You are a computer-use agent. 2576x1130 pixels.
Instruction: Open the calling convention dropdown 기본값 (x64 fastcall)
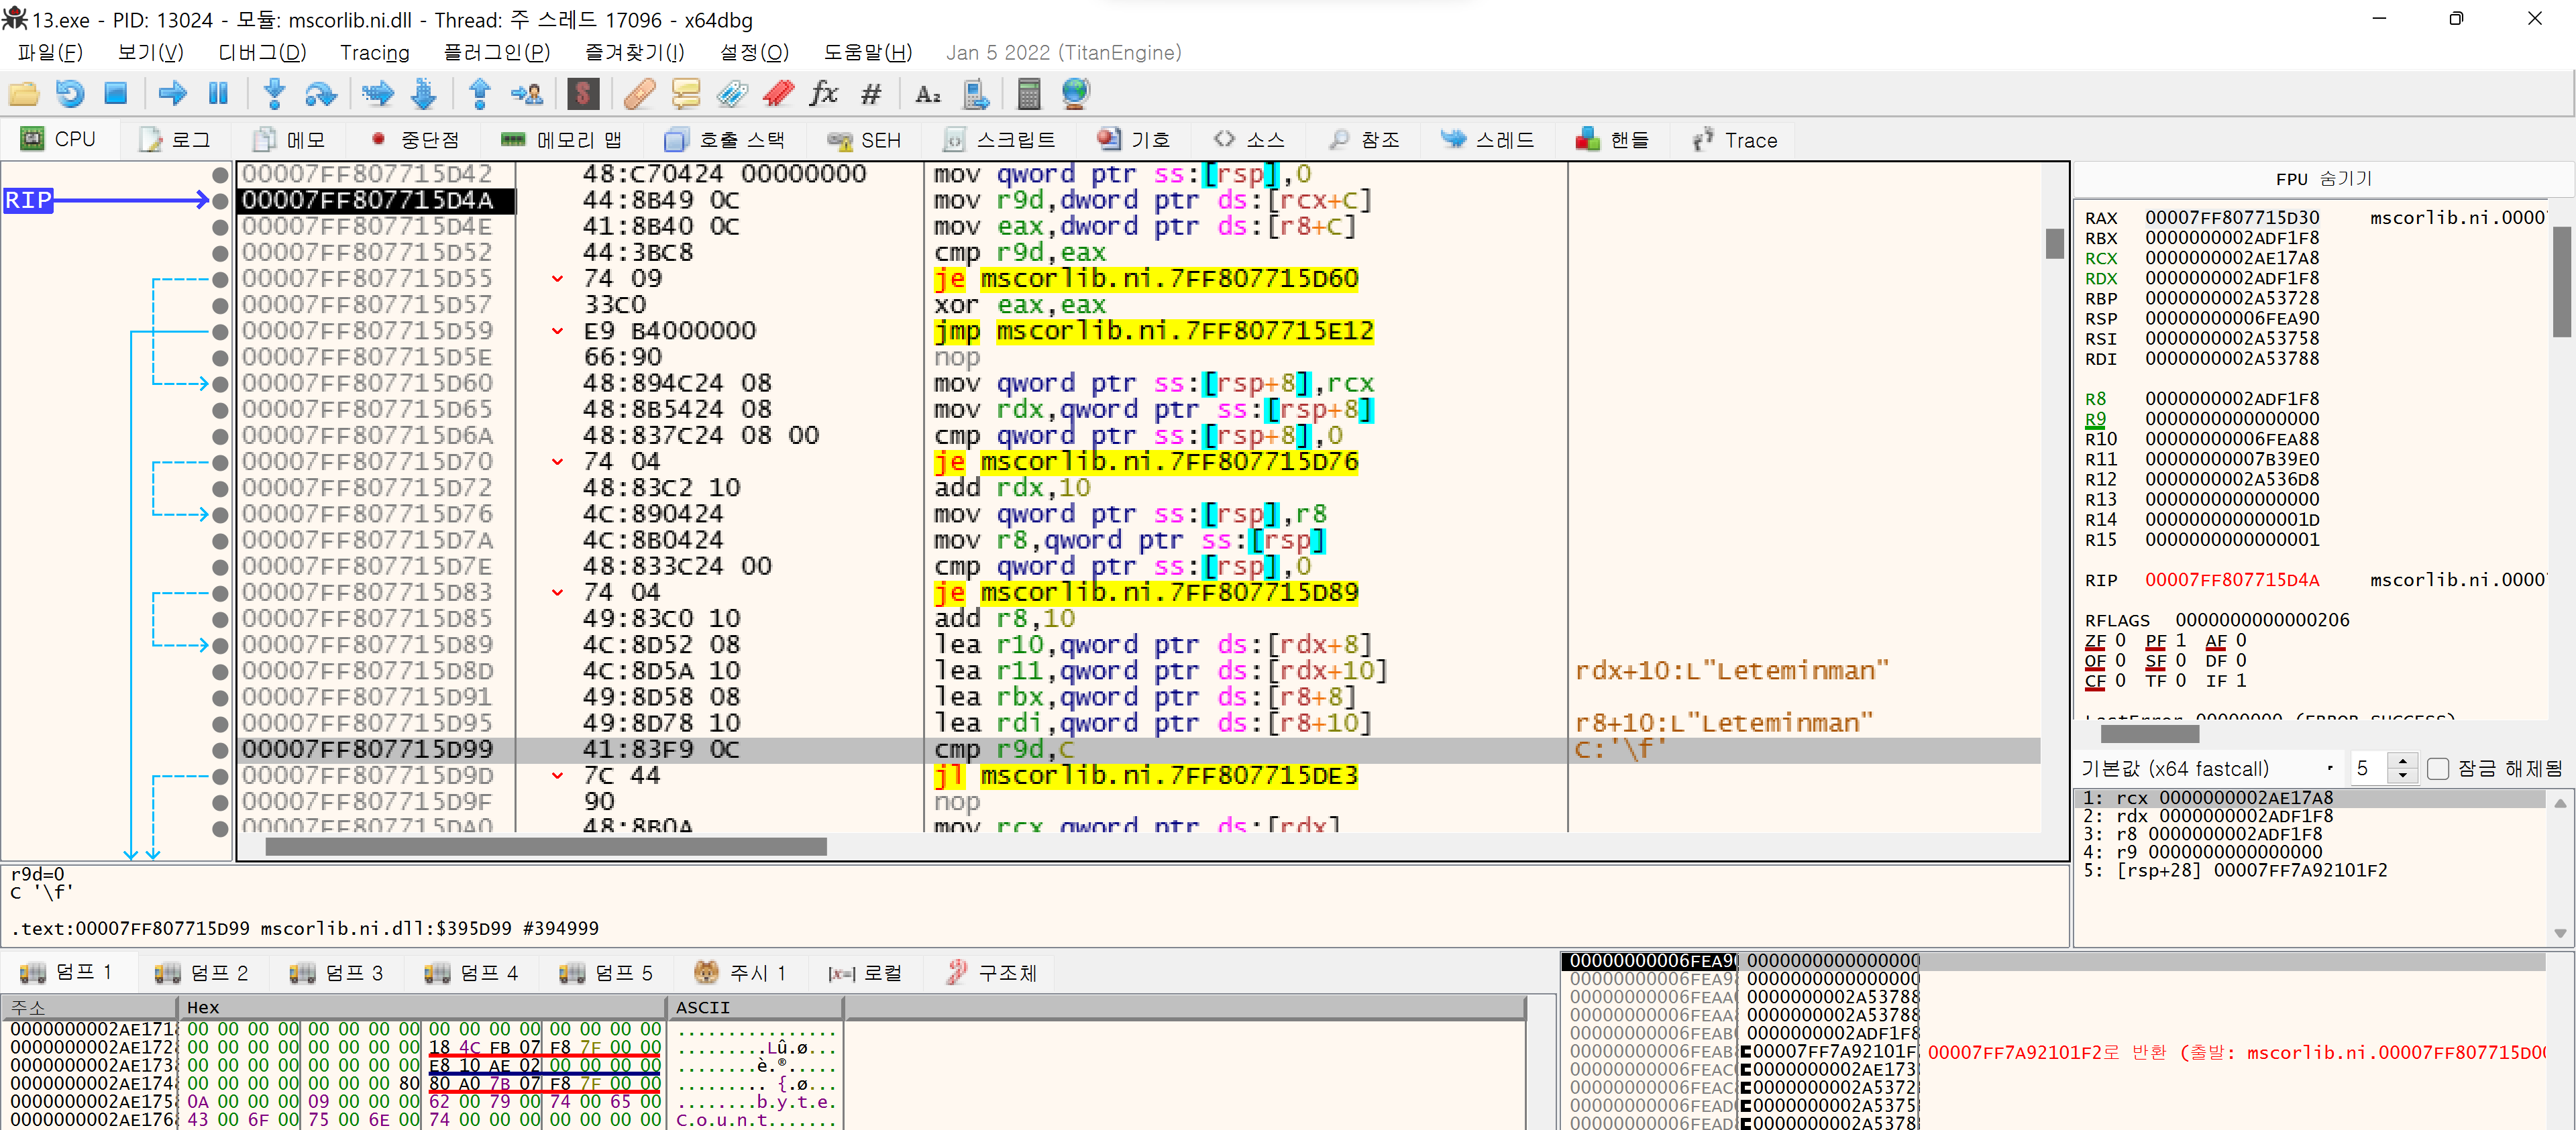coord(2208,769)
